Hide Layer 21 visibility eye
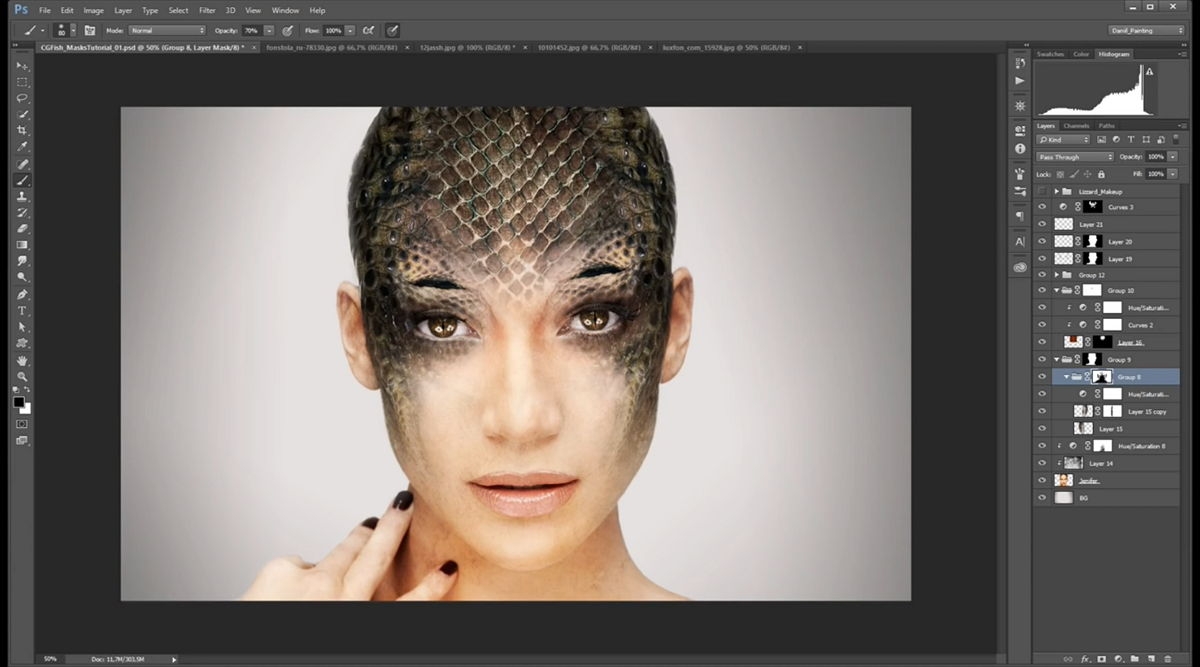The image size is (1200, 667). [1042, 225]
